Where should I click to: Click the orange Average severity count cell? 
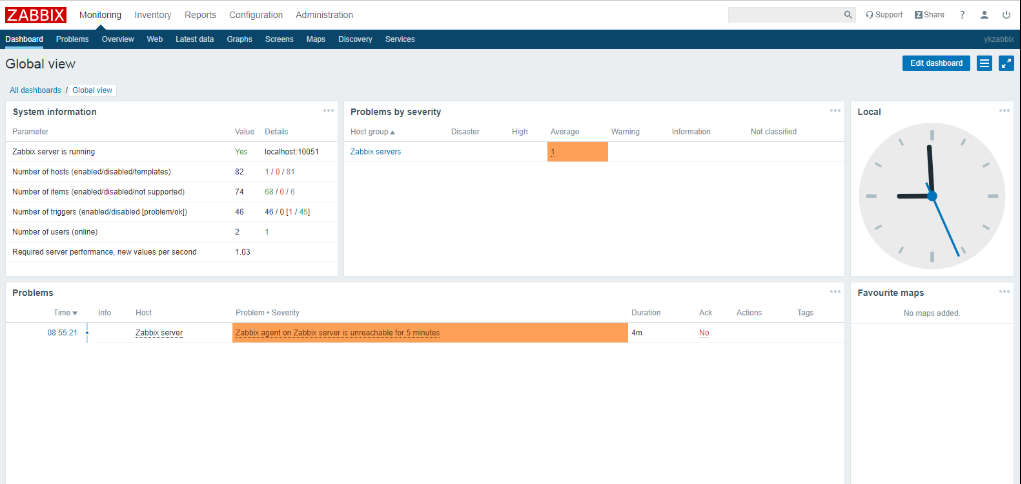[578, 152]
